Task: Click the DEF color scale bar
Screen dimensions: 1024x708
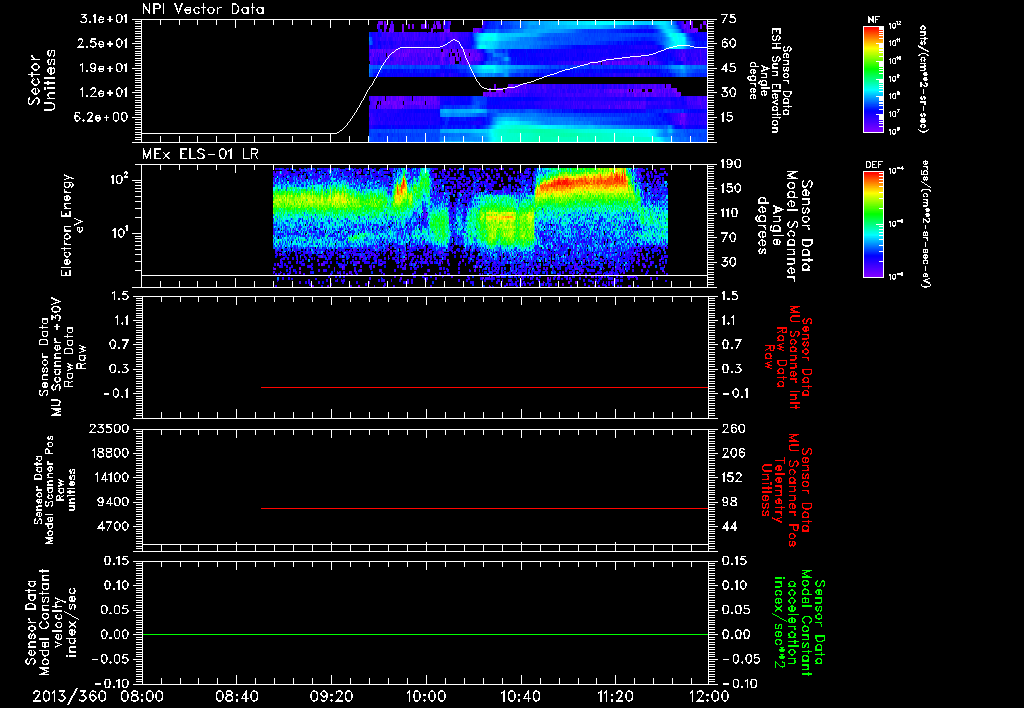Action: [x=873, y=223]
